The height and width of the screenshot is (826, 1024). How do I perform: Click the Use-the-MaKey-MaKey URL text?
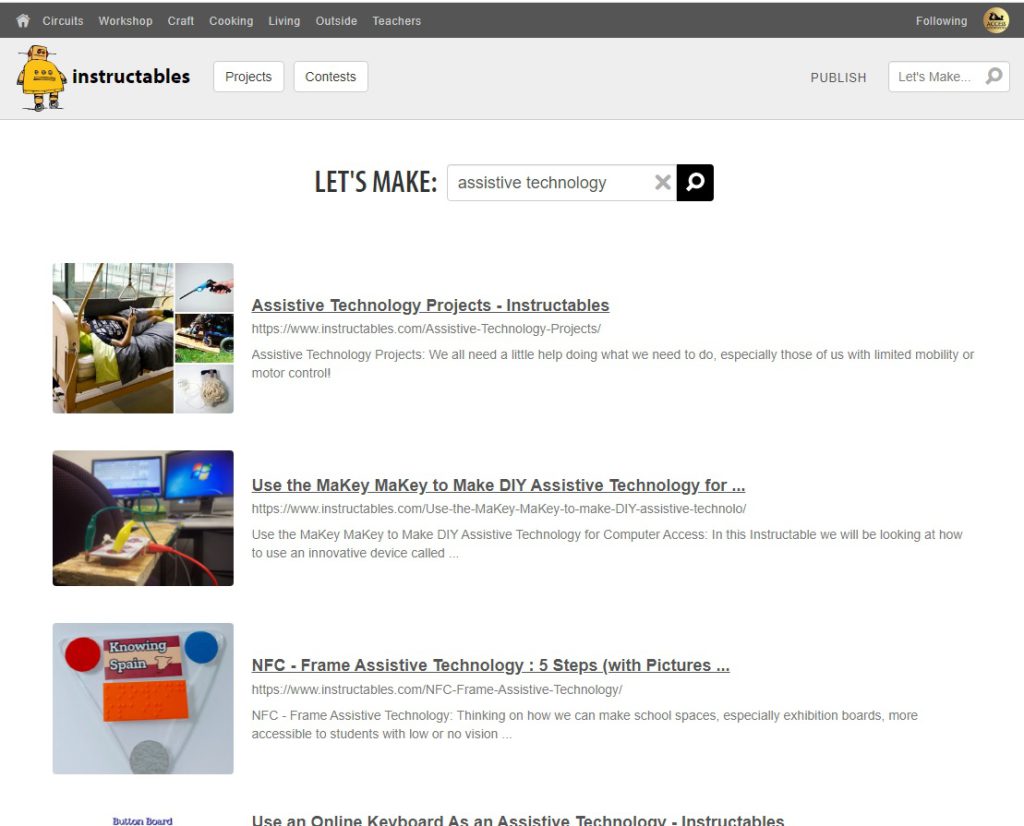[498, 509]
